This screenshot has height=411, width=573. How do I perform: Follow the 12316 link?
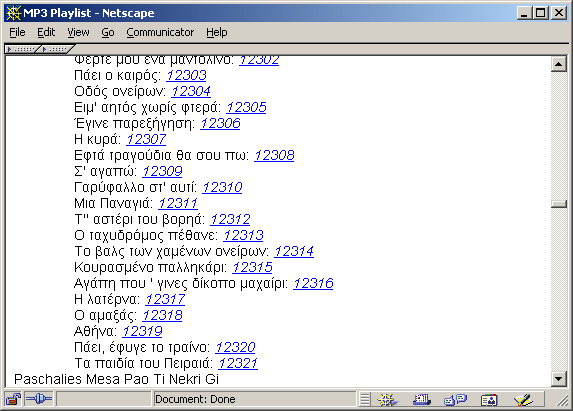313,283
